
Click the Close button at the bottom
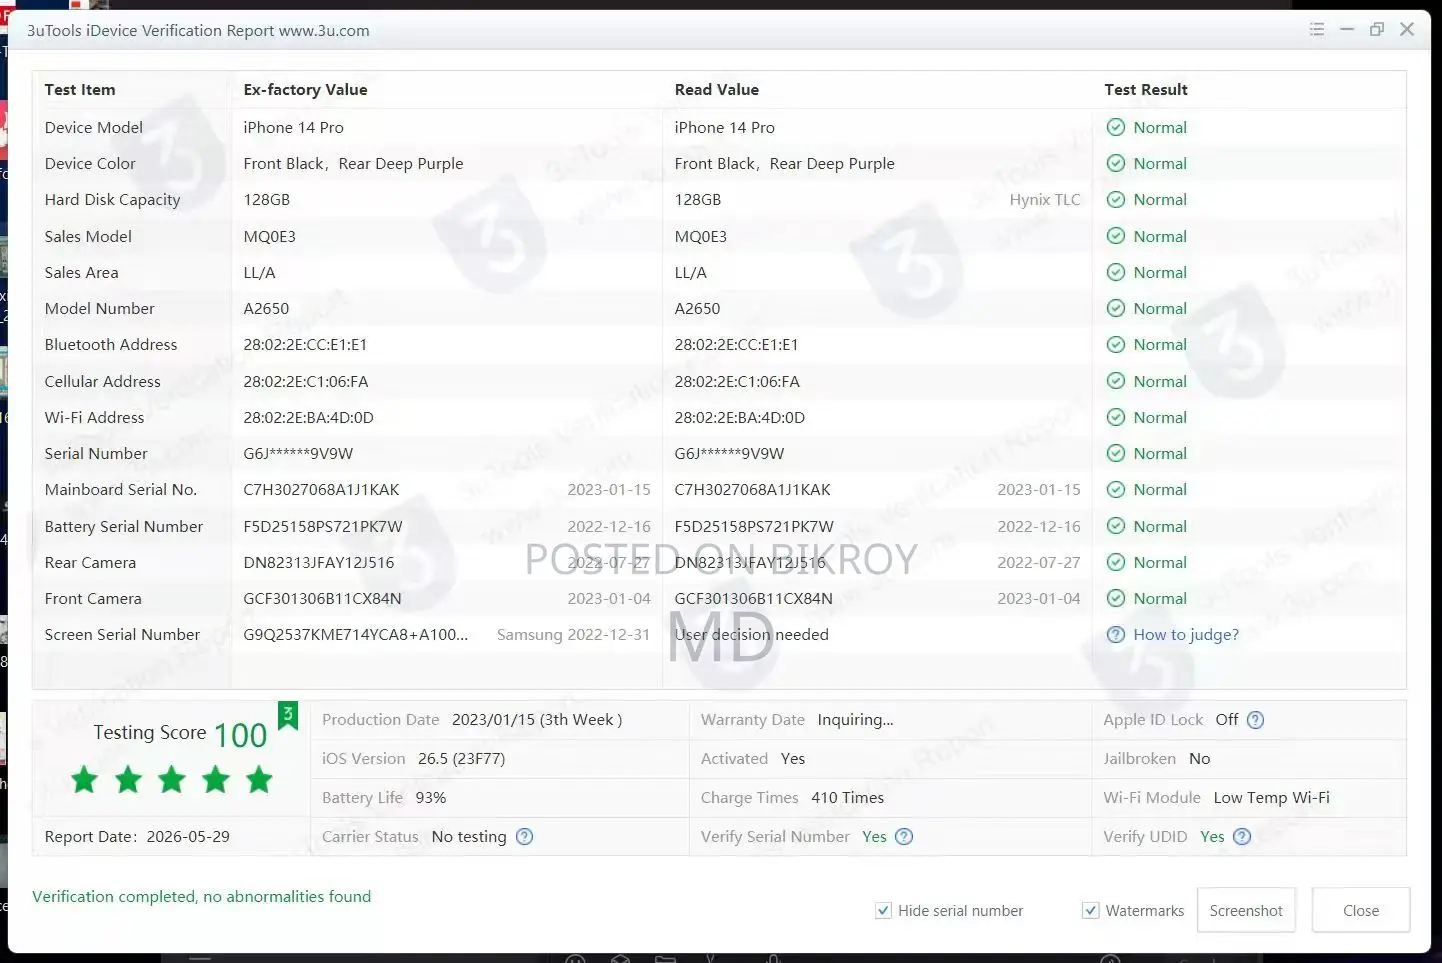point(1361,910)
